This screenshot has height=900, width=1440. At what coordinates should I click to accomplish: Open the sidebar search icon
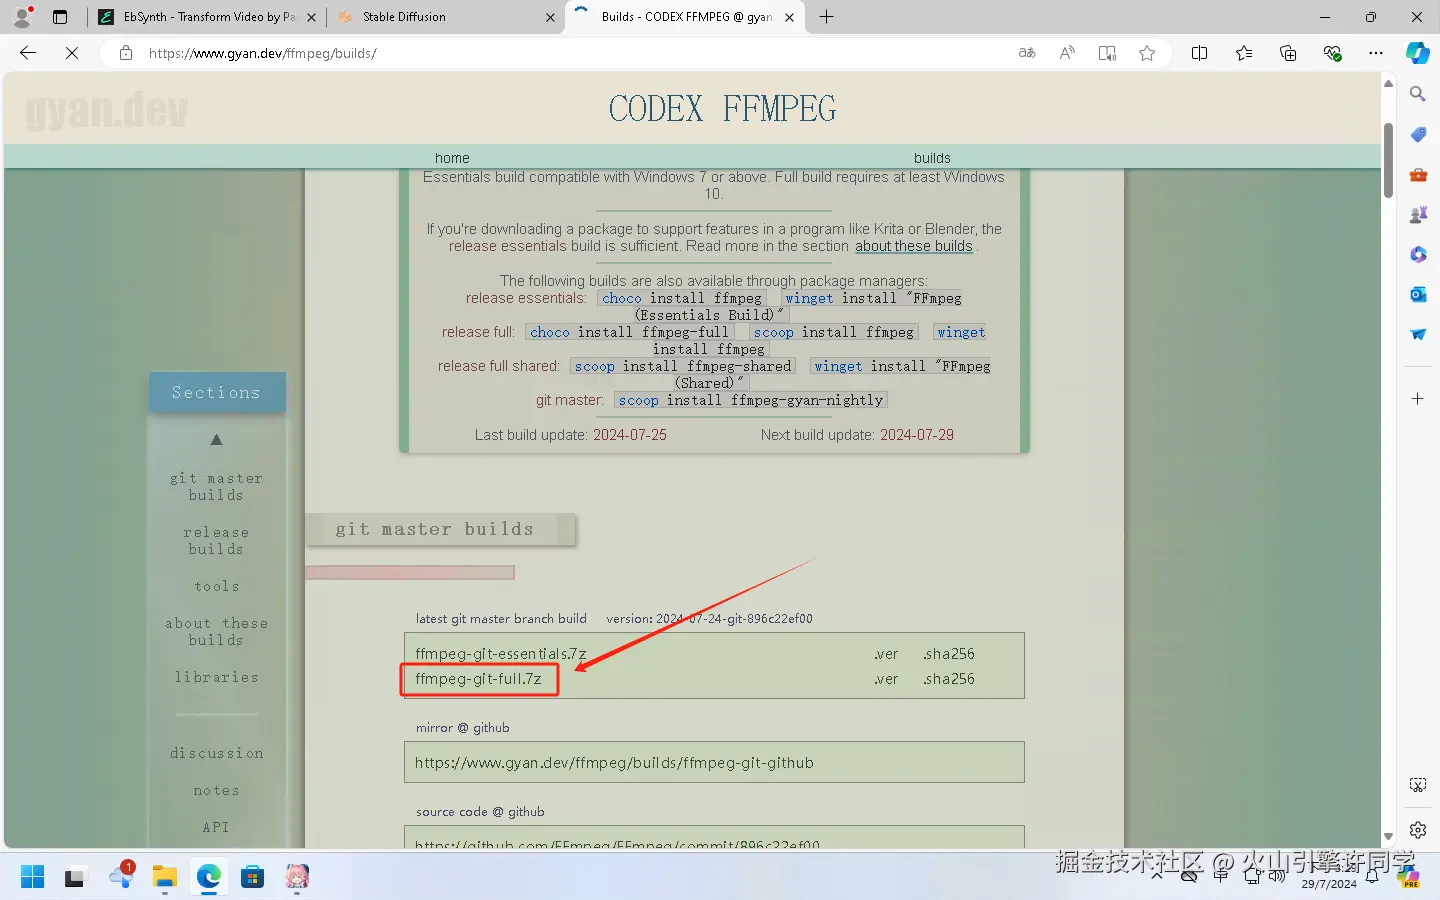[1418, 94]
